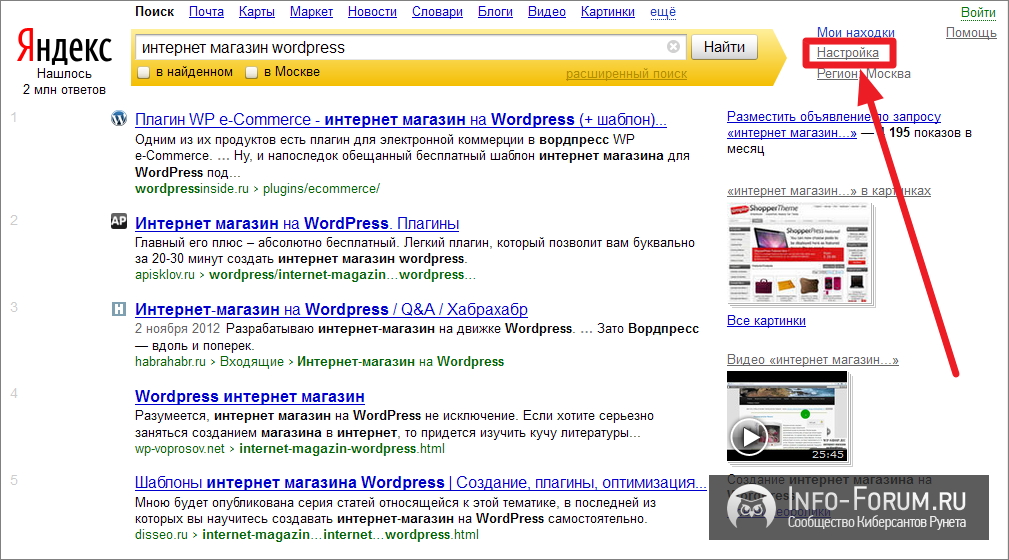The height and width of the screenshot is (560, 1009).
Task: Enable the 'в Москве' checkbox
Action: click(252, 72)
